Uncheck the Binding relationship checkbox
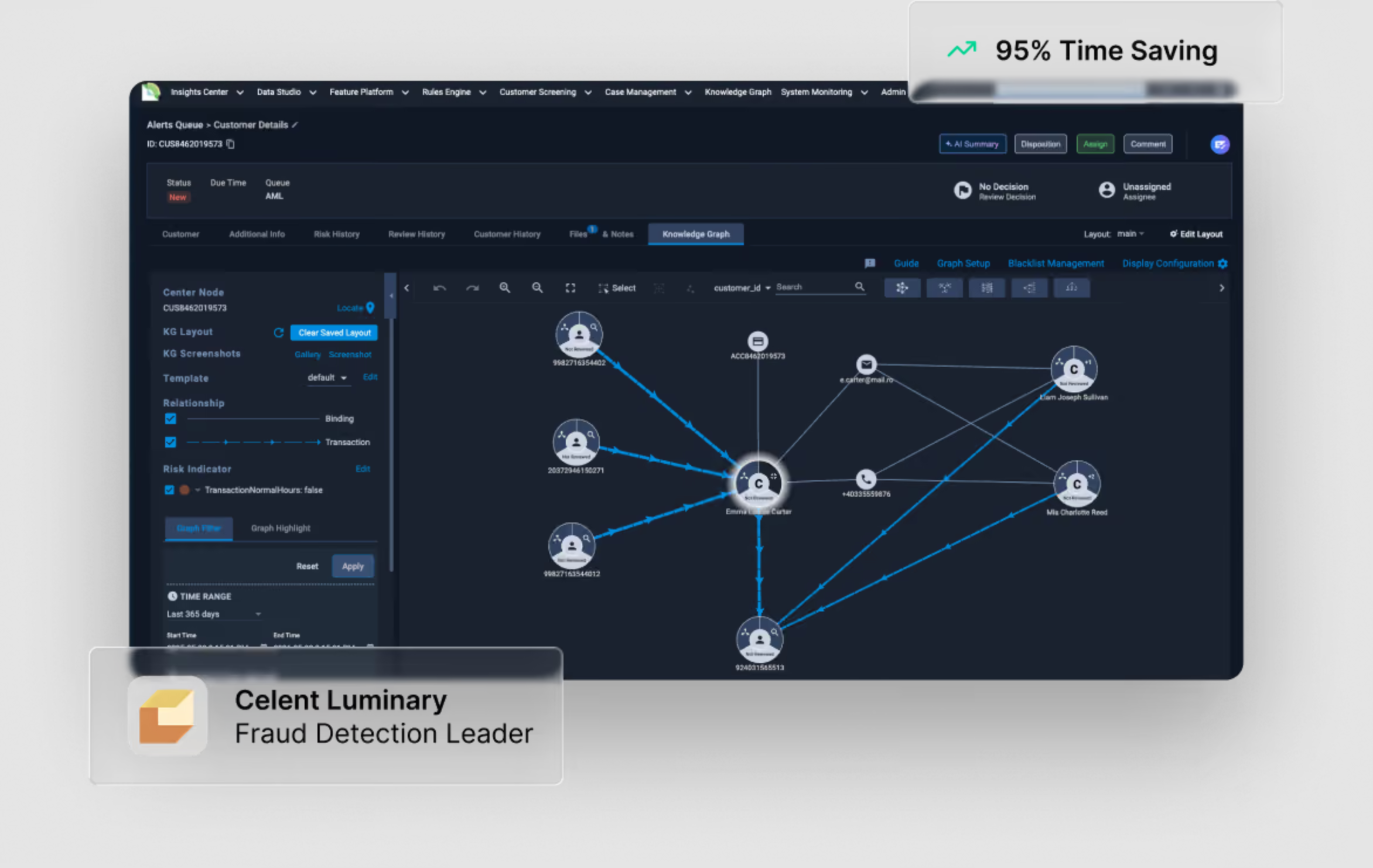Viewport: 1373px width, 868px height. pos(171,418)
